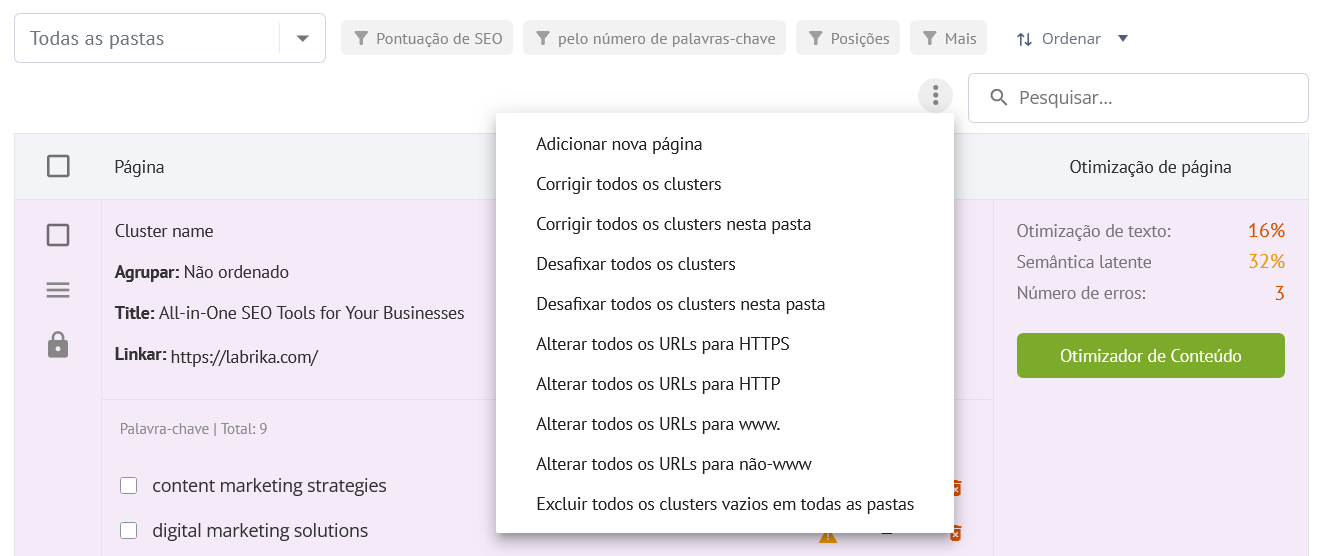Open the https://labrika.com/ link

(x=244, y=356)
